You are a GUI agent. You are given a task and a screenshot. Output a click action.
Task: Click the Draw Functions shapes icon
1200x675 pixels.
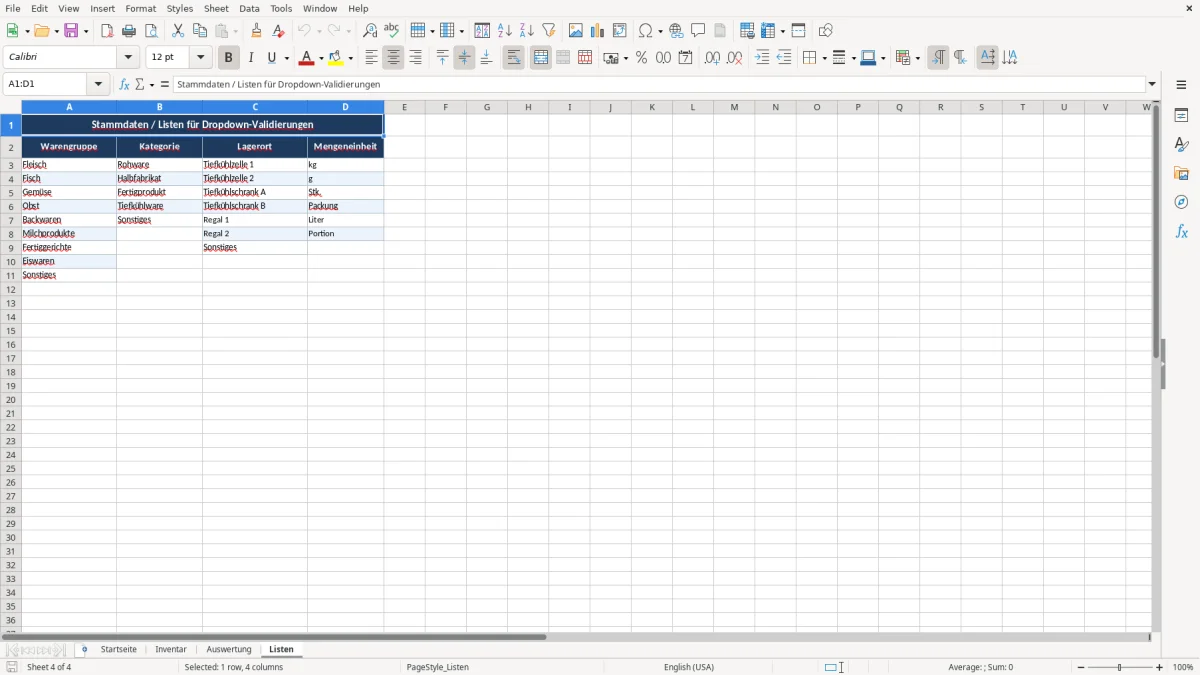click(825, 31)
